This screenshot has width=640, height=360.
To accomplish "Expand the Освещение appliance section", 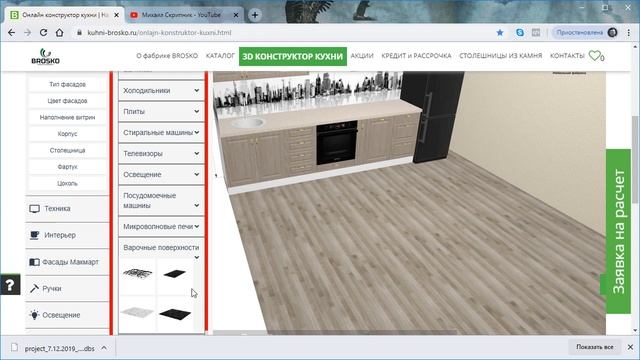I will (x=161, y=175).
